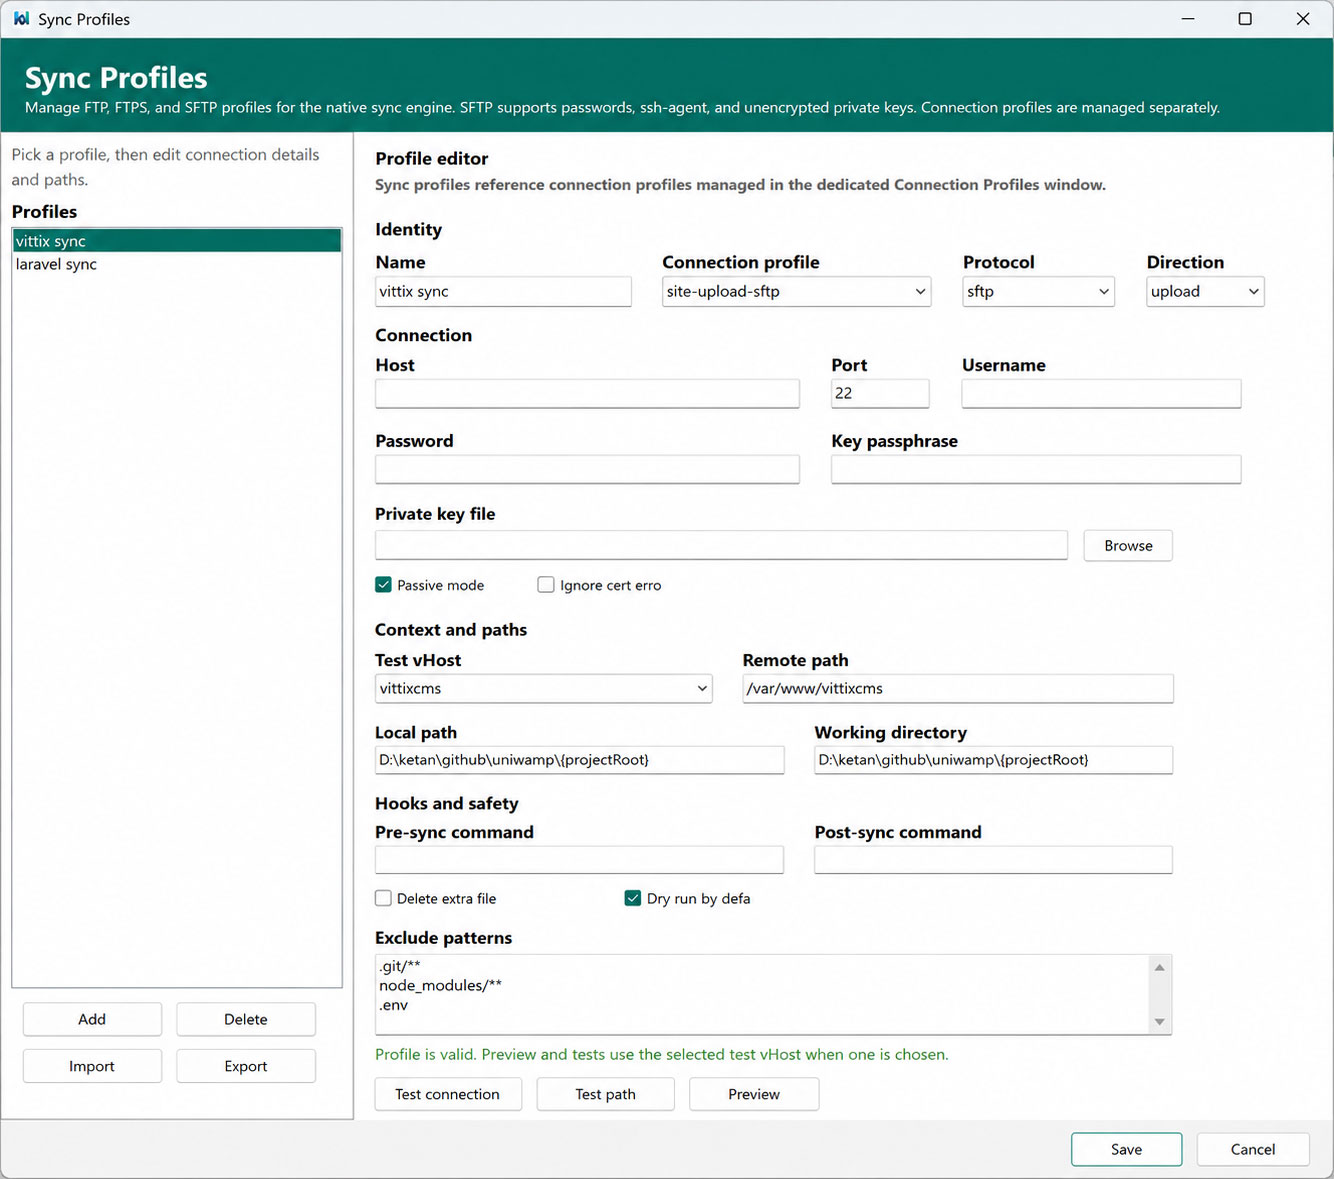This screenshot has height=1179, width=1334.
Task: Click the Password input field
Action: click(x=588, y=470)
